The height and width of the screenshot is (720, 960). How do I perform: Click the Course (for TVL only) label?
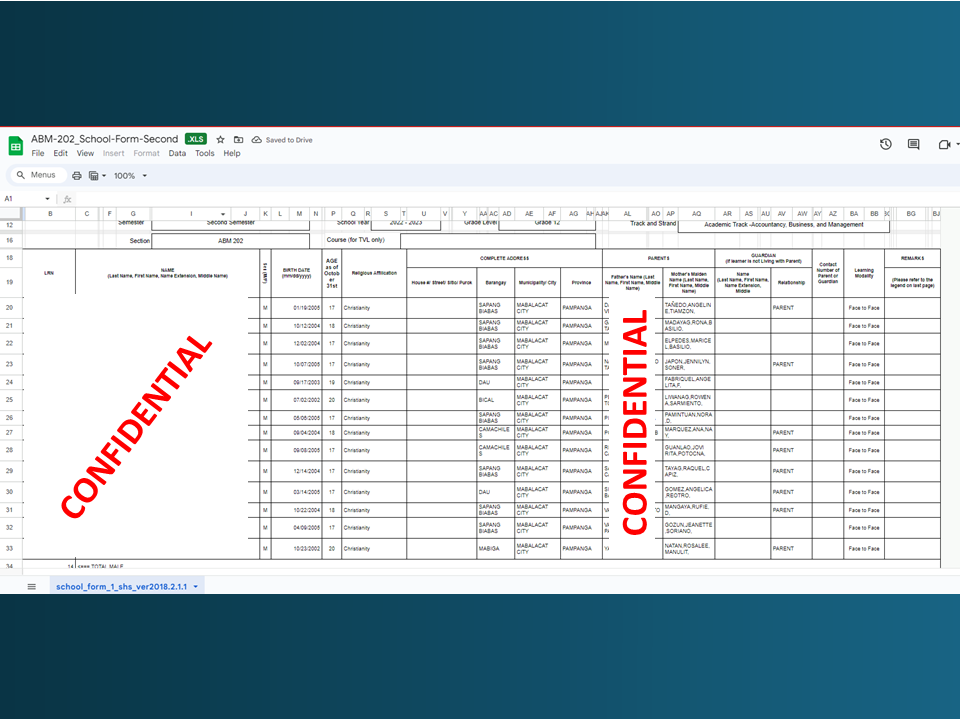pos(356,240)
